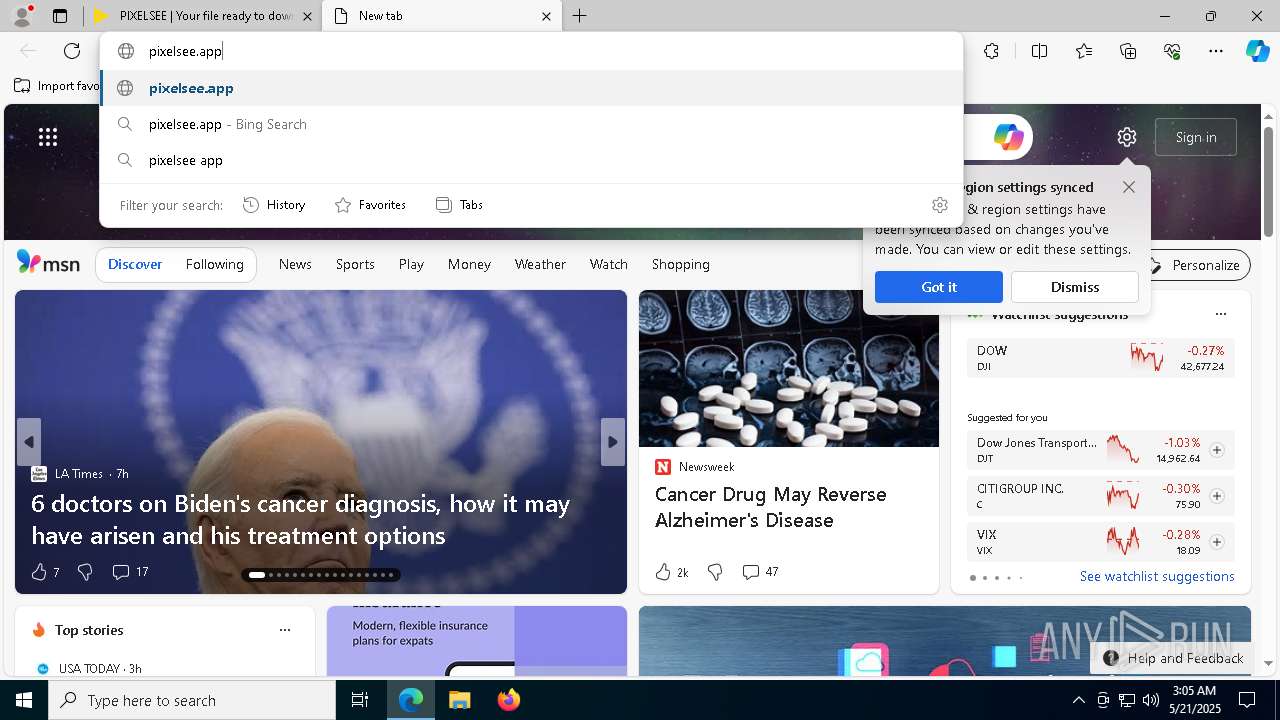This screenshot has width=1280, height=720.
Task: Open the tab actions menu icon
Action: pos(60,16)
